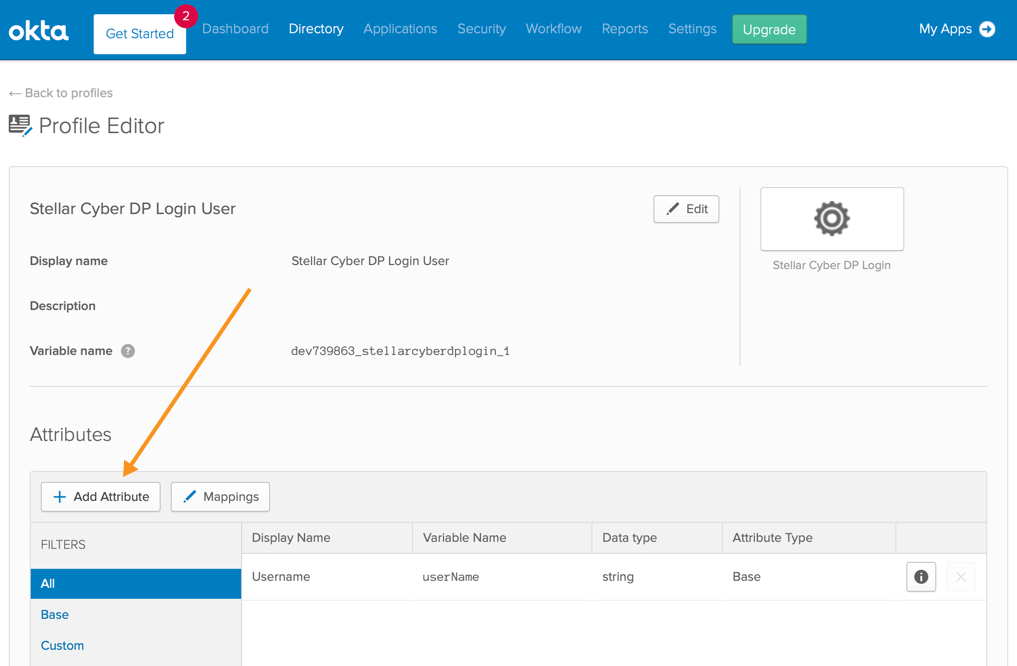Screen dimensions: 1017x666
Task: Click the Stellar Cyber DP Login gear thumbnail
Action: pyautogui.click(x=831, y=219)
